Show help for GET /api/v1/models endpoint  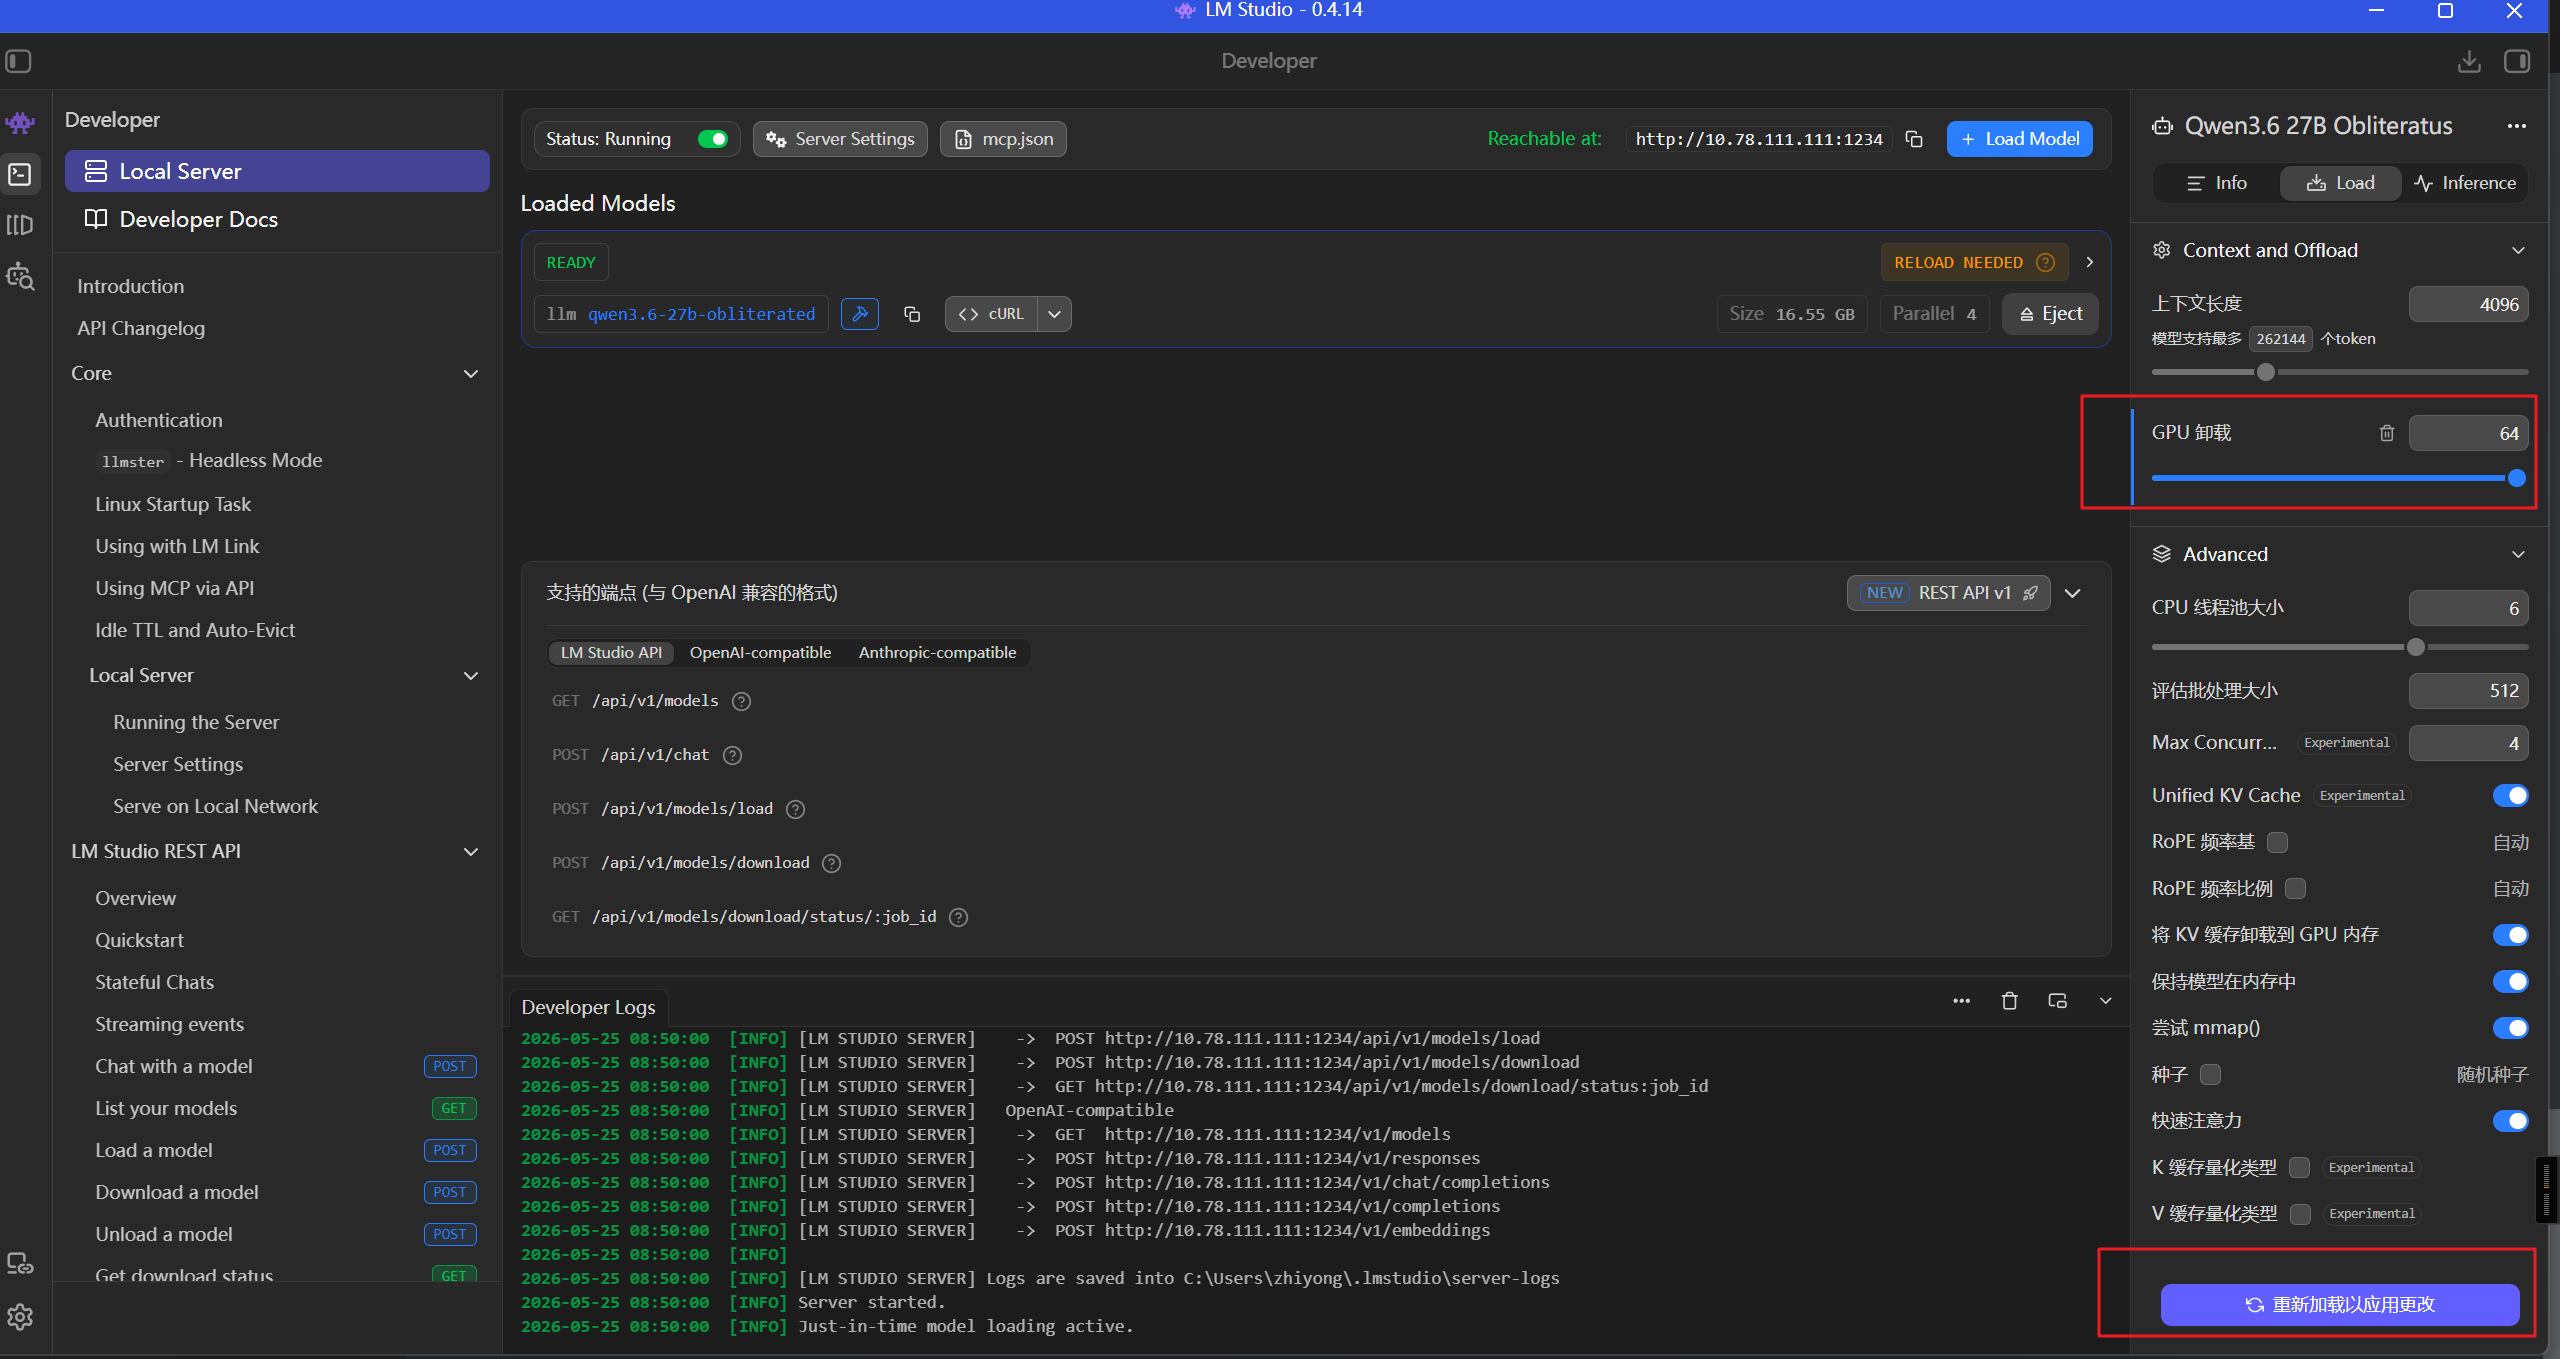(x=741, y=701)
